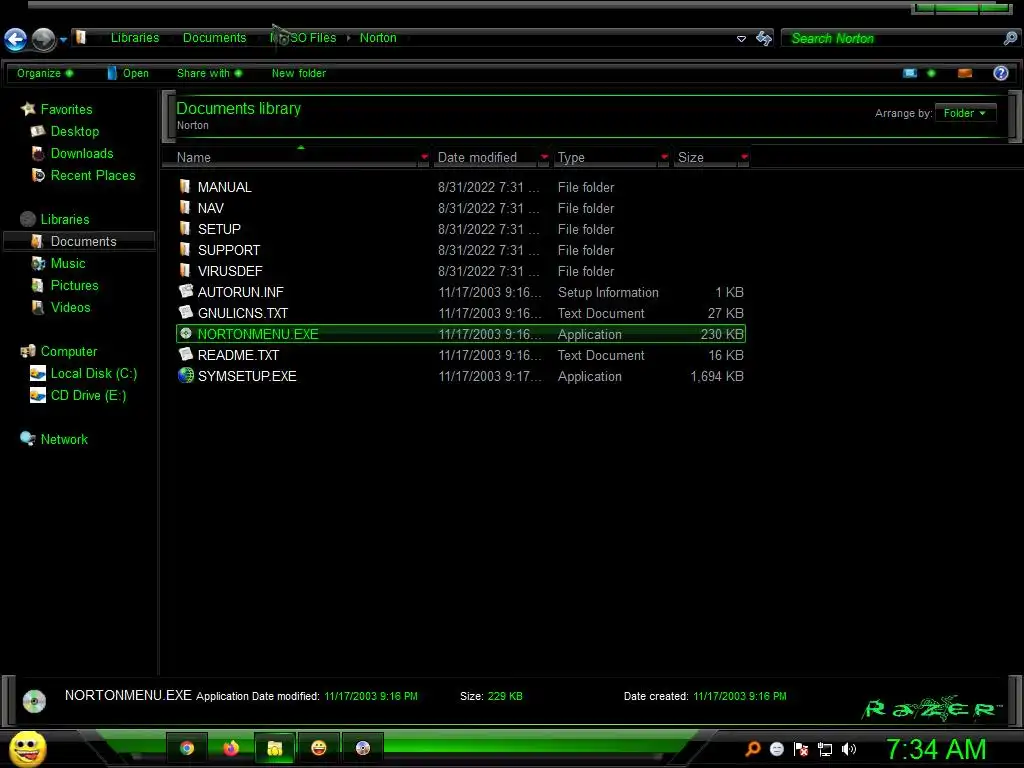Open the Type column filter arrow
Screen dimensions: 1024x768
[x=664, y=157]
